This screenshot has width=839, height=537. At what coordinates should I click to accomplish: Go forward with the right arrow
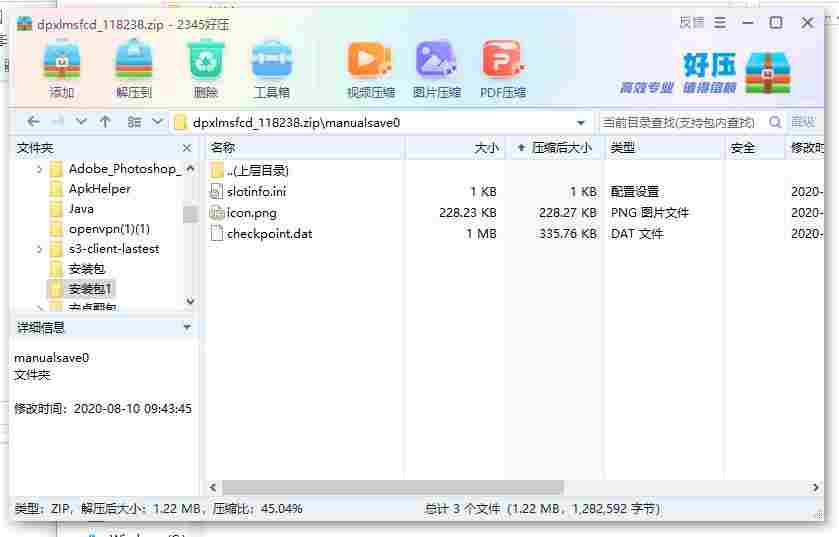point(58,122)
